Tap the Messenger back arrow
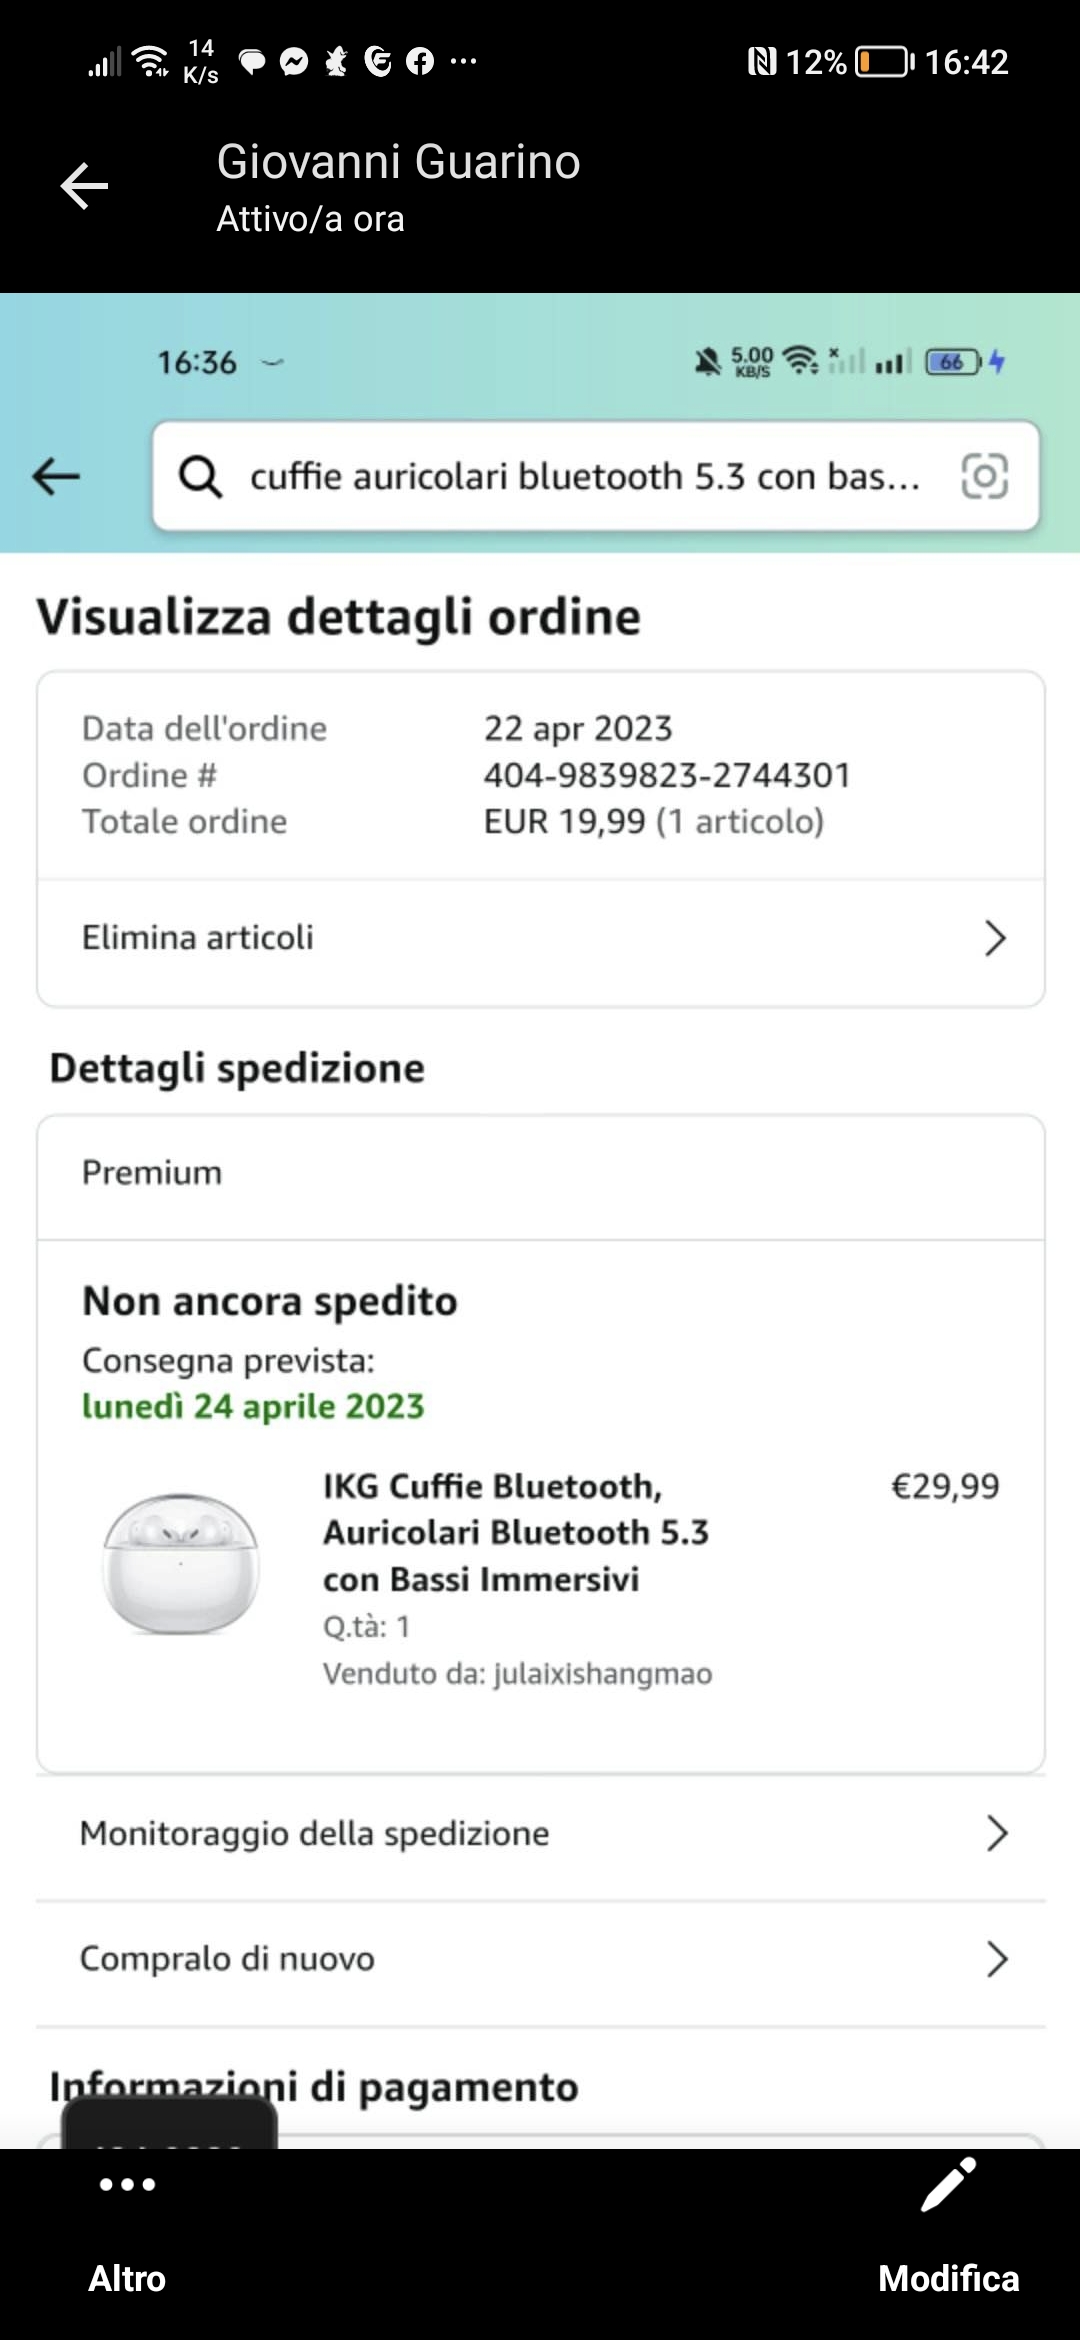Image resolution: width=1080 pixels, height=2340 pixels. click(84, 187)
